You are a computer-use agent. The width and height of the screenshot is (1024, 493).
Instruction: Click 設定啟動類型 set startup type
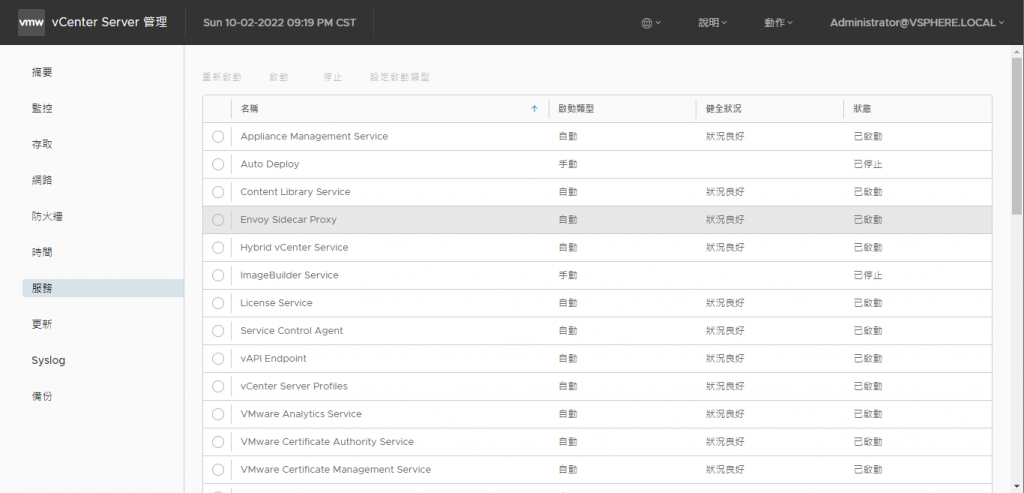[x=400, y=77]
